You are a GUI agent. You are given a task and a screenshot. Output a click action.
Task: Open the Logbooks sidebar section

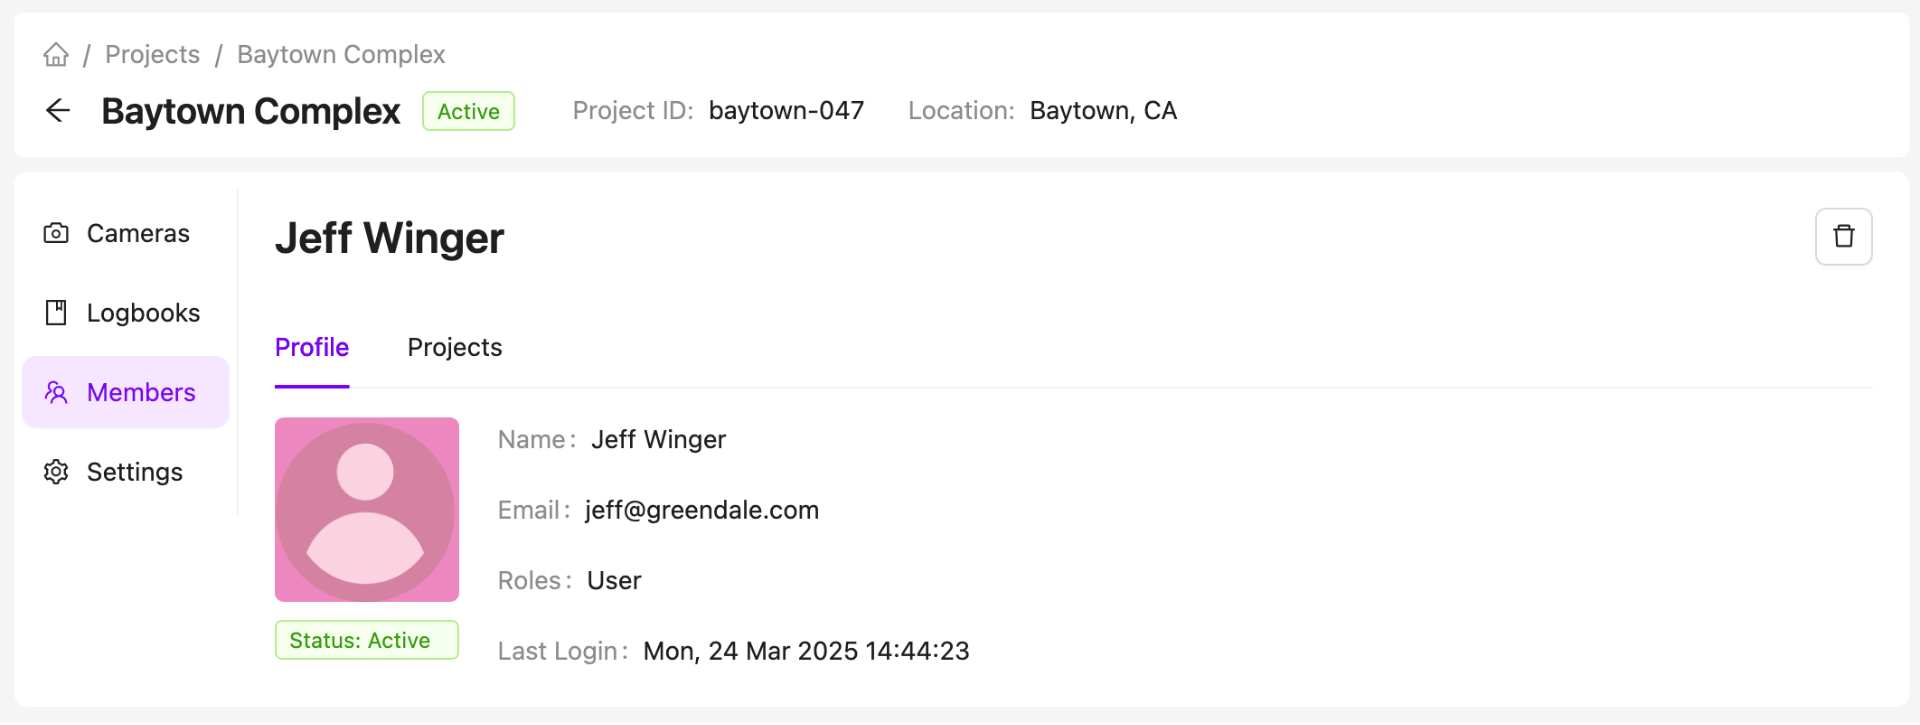tap(143, 313)
